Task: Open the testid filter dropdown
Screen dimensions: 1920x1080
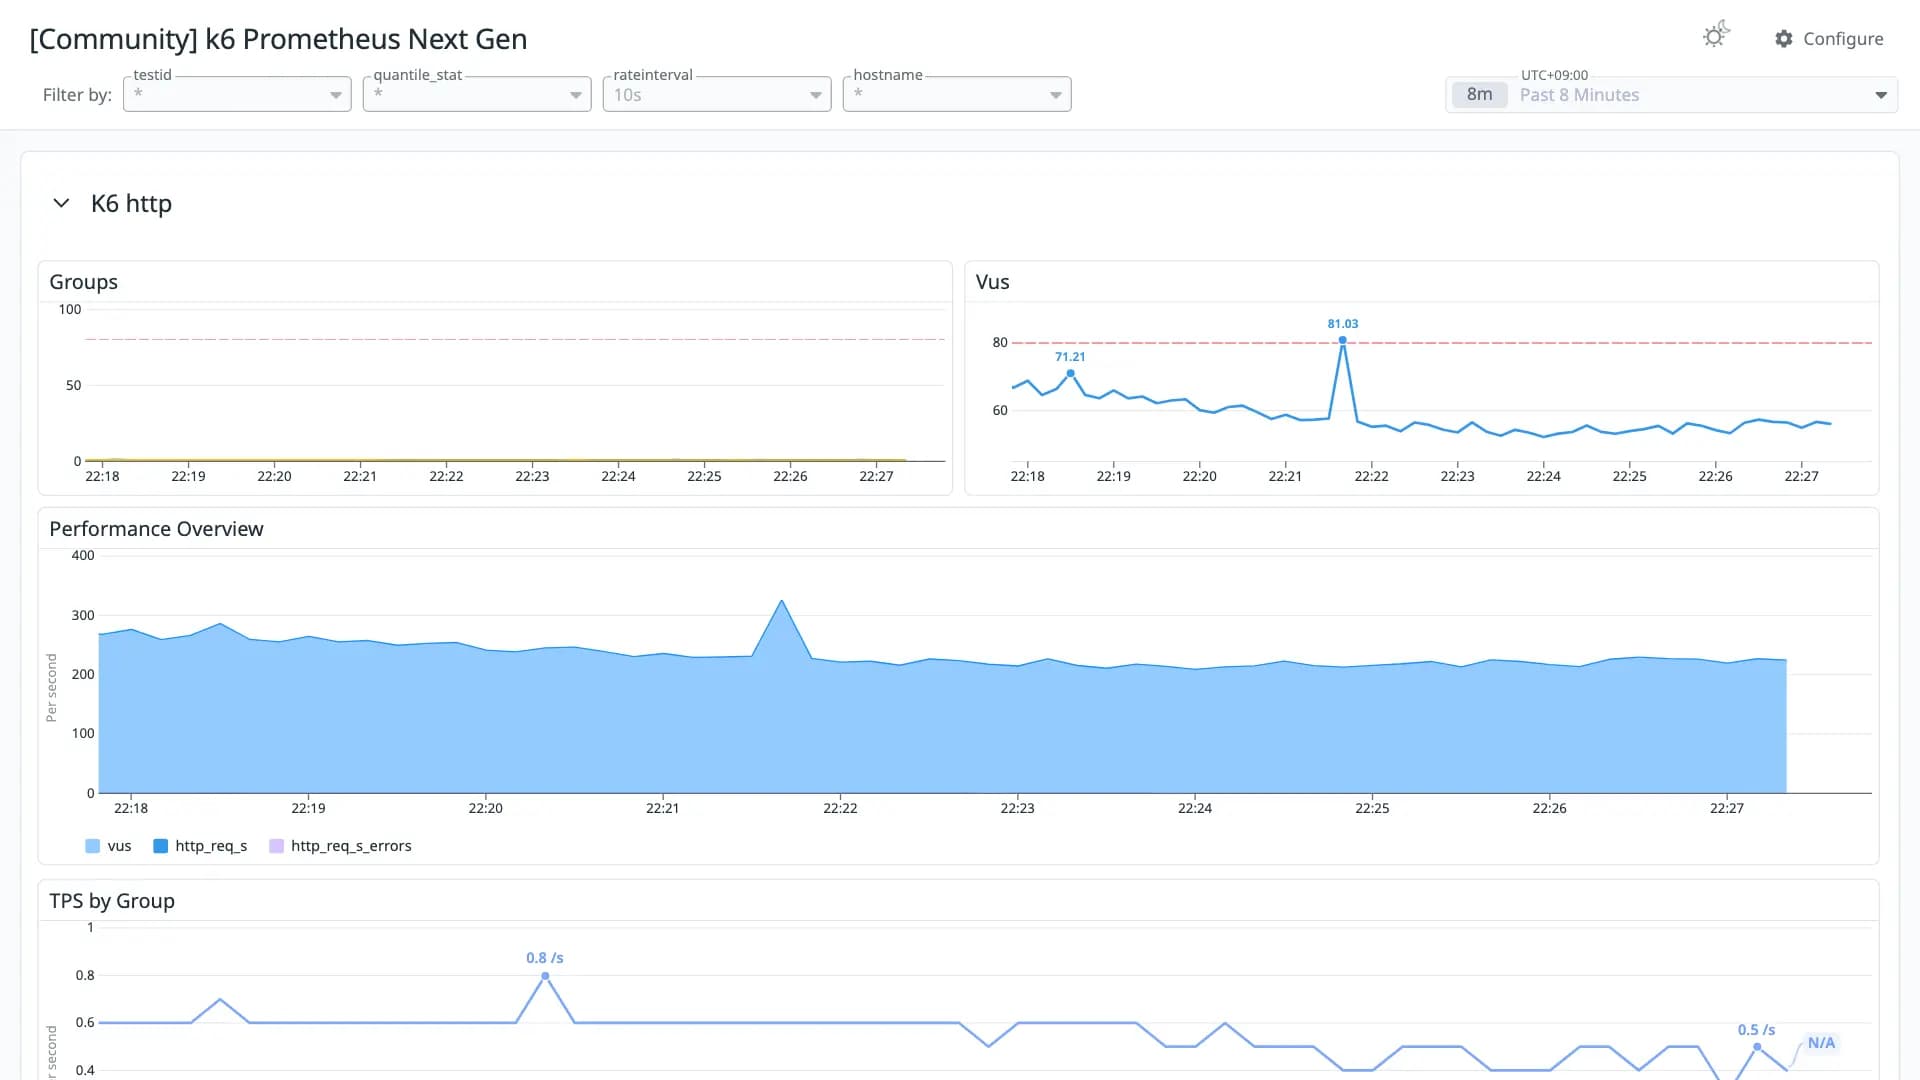Action: (237, 94)
